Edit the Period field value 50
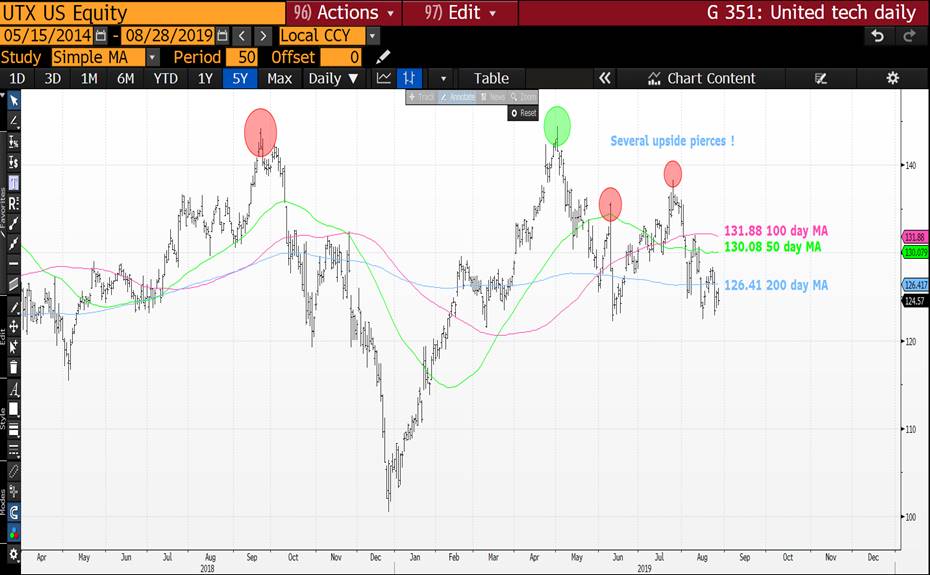The height and width of the screenshot is (575, 930). pos(241,57)
